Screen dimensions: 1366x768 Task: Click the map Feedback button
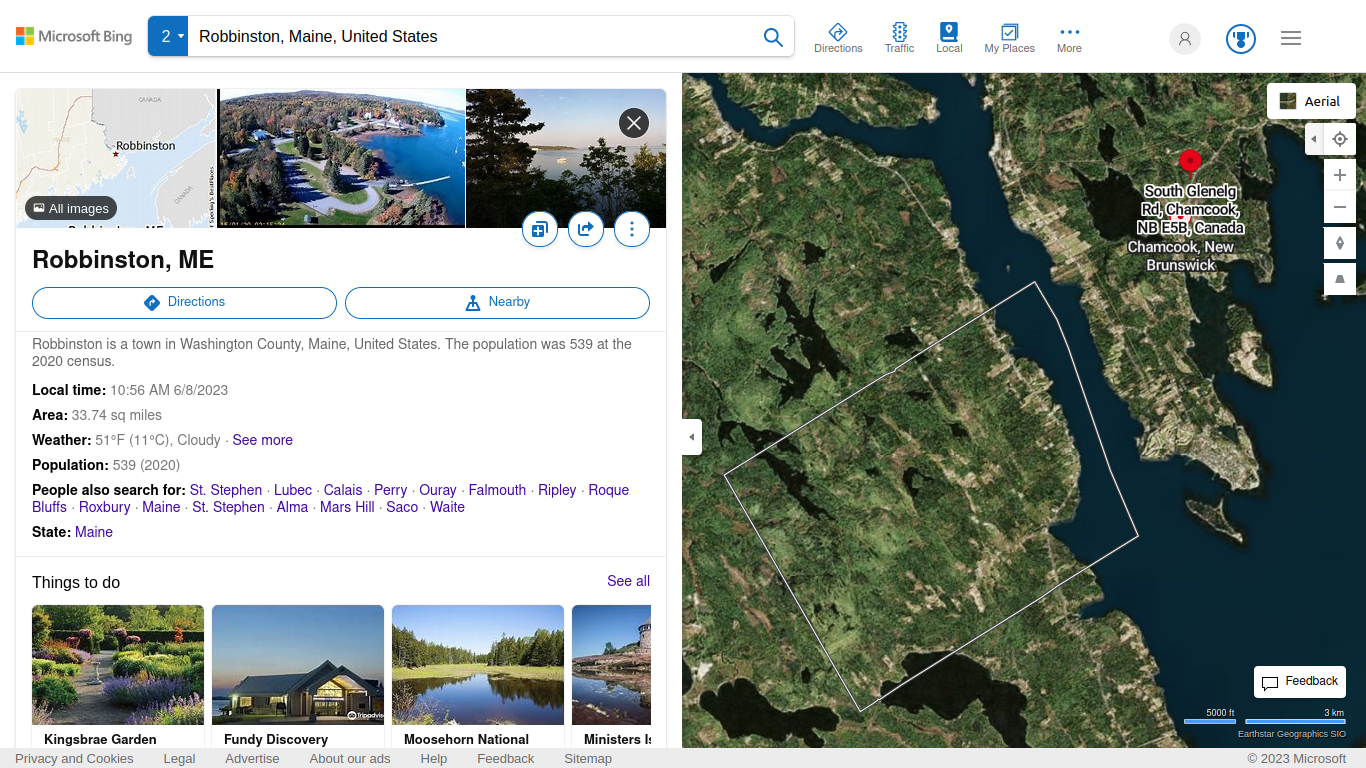point(1300,682)
